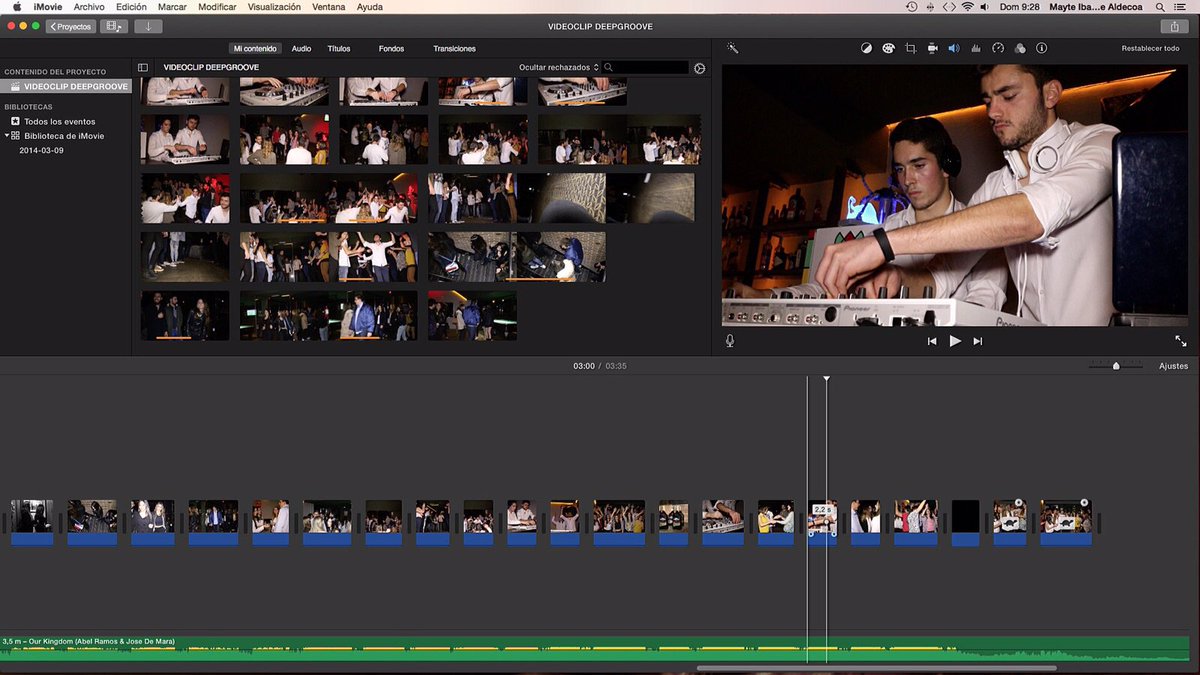
Task: Select VIDEOCLIP DEEPGROOVE in project content sidebar
Action: point(66,87)
